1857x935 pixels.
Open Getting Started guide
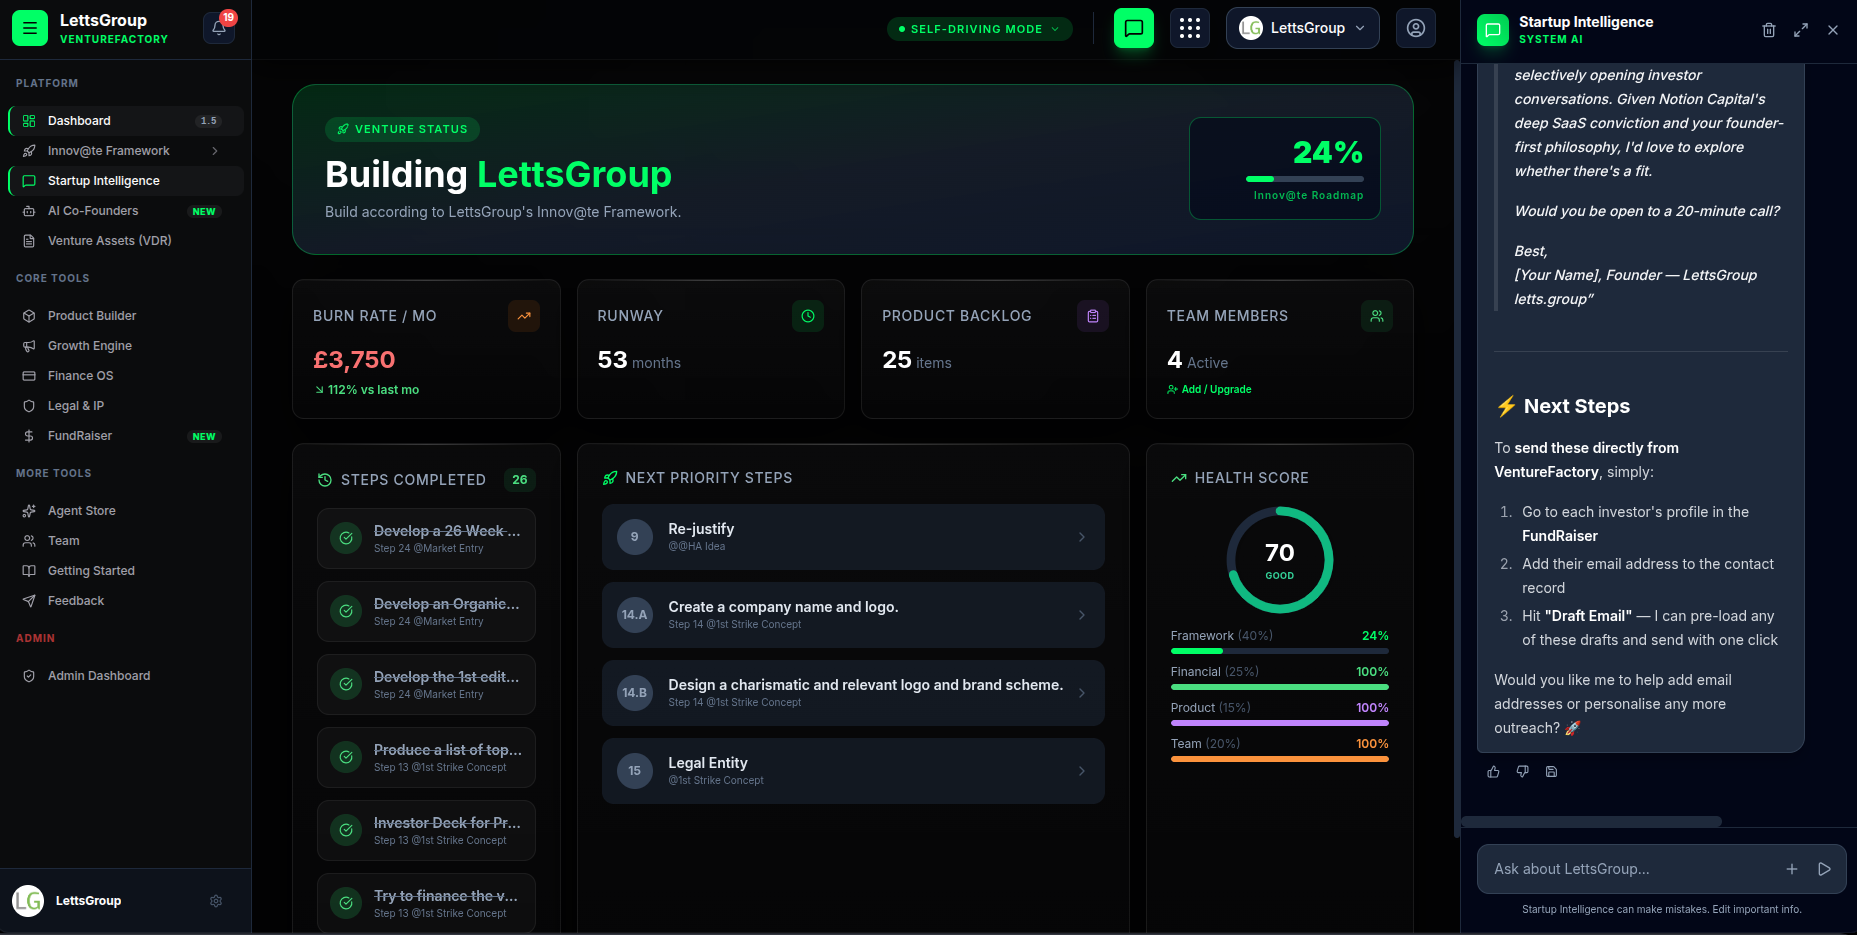126,571
